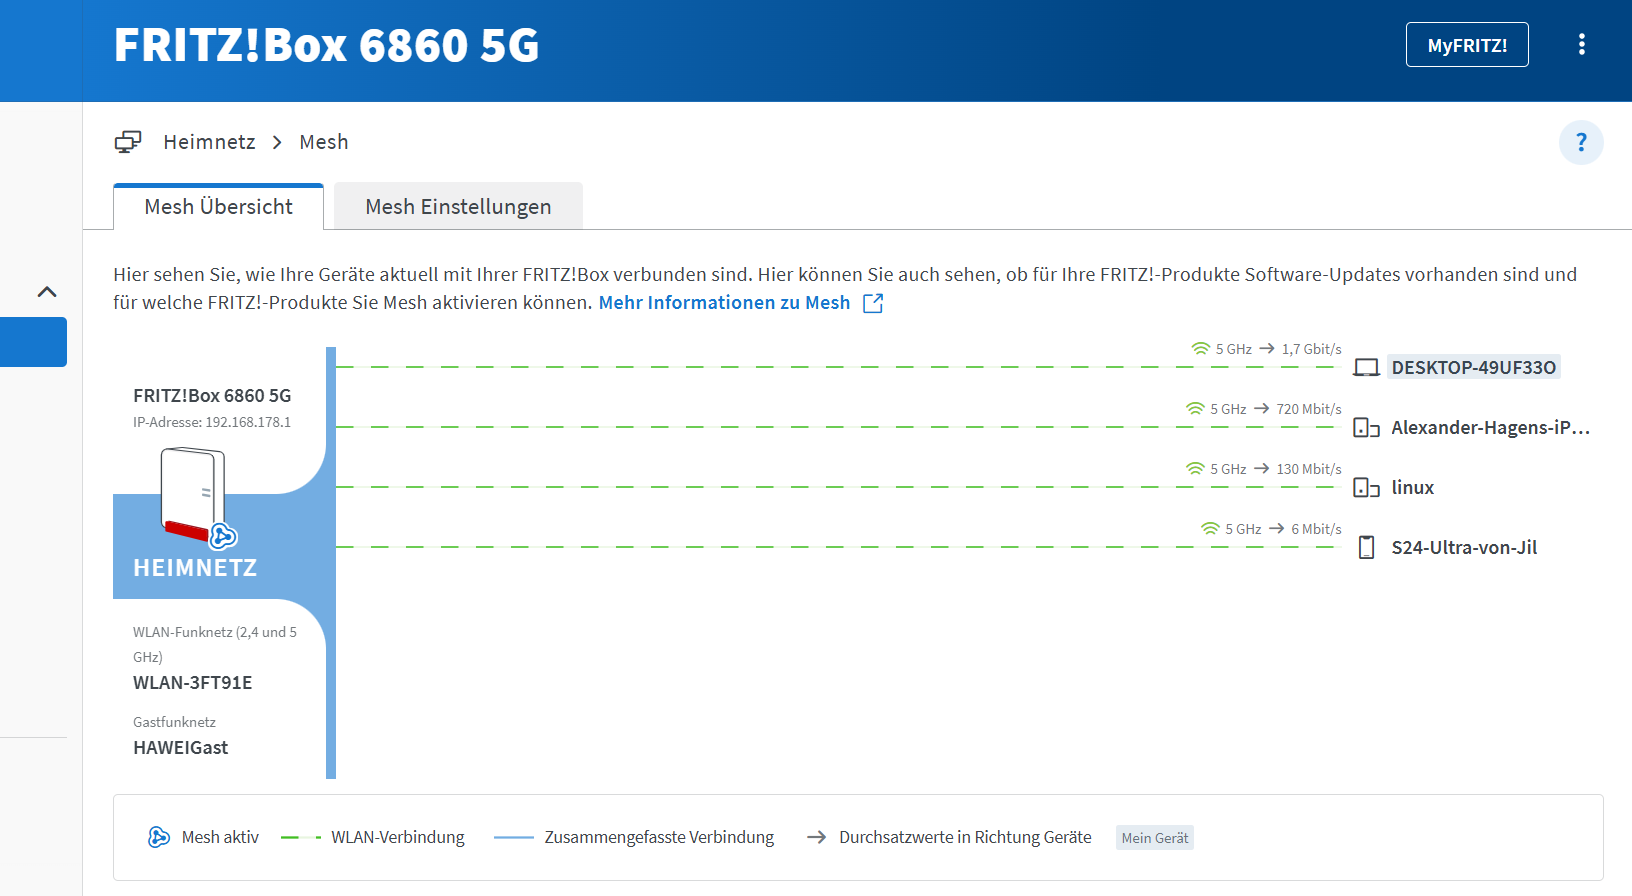Click the HAWEIGast guest network name

coord(180,748)
